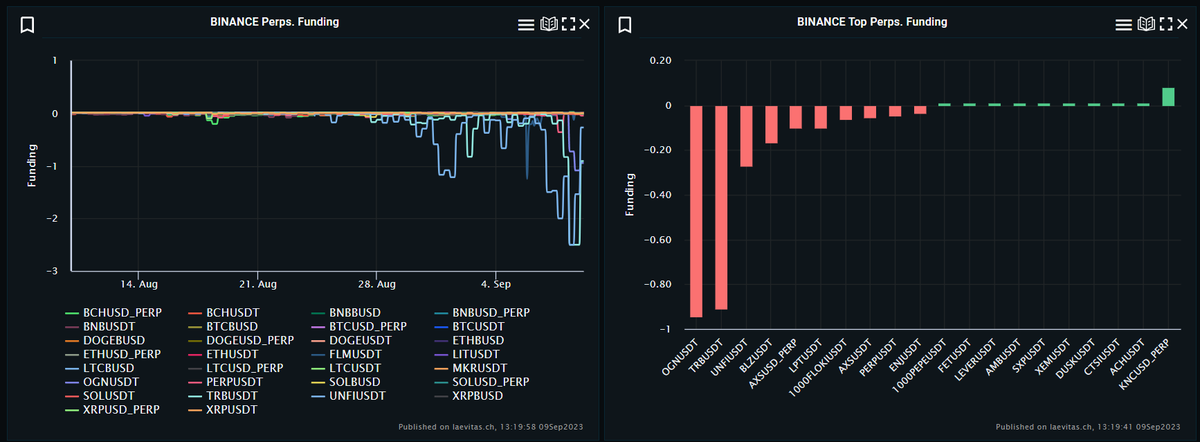Click the BLZUSDT red funding bar

(x=771, y=124)
